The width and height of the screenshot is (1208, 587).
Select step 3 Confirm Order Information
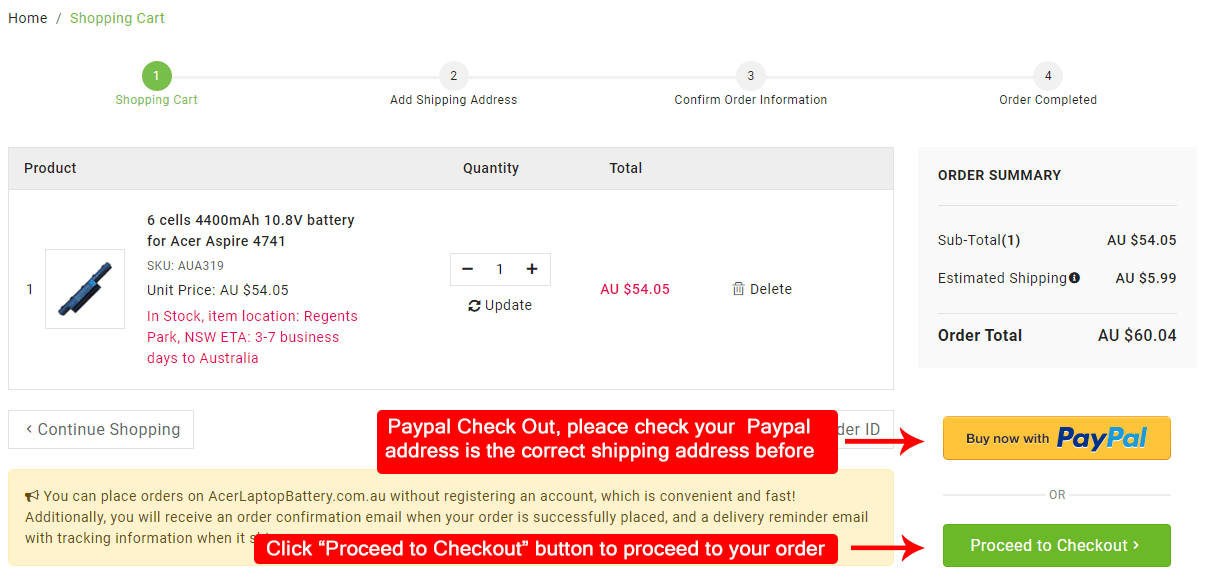tap(750, 76)
